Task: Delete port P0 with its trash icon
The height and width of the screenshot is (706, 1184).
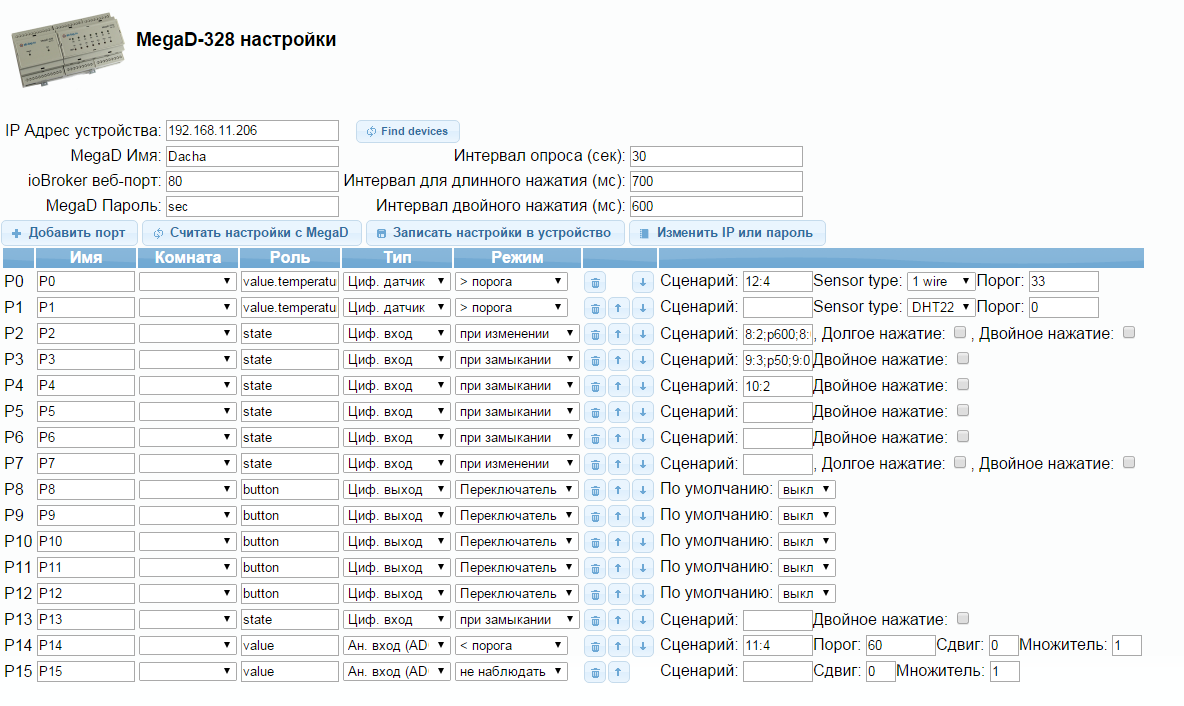Action: [x=595, y=282]
